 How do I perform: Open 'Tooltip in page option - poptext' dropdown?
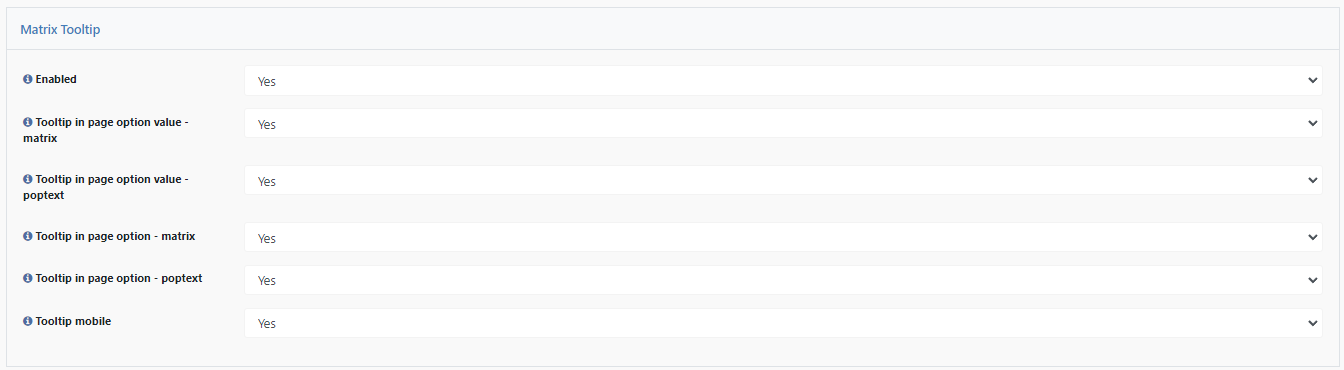tap(783, 280)
